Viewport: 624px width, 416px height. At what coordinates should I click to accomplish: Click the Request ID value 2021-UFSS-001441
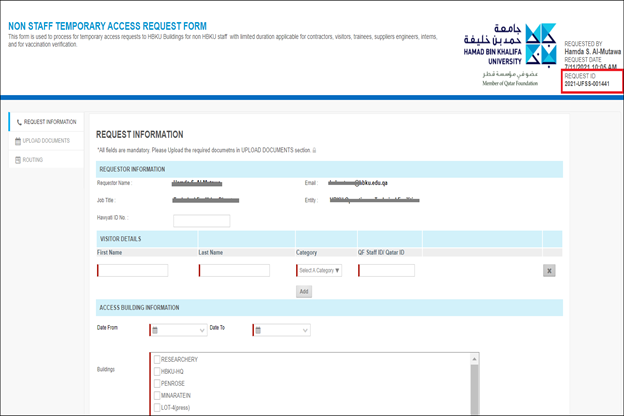click(587, 84)
